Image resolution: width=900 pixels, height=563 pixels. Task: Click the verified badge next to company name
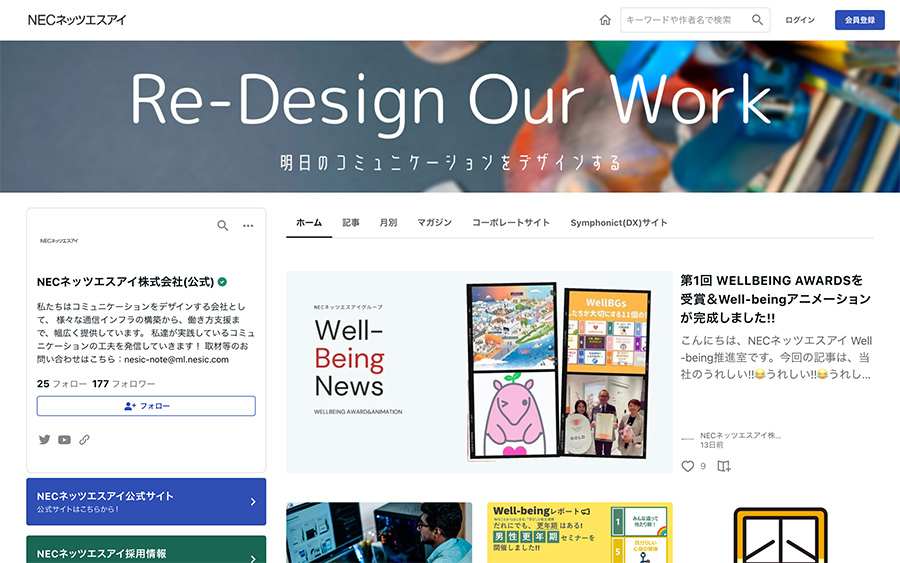pyautogui.click(x=222, y=282)
